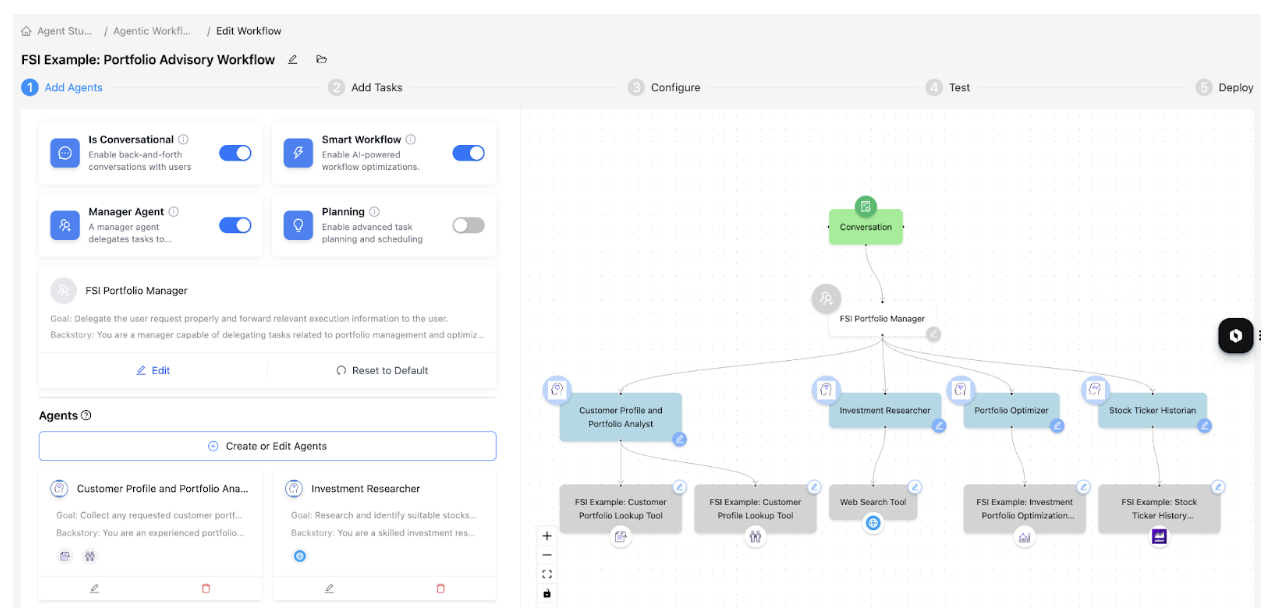
Task: Click zoom out minus on canvas controls
Action: coord(547,555)
